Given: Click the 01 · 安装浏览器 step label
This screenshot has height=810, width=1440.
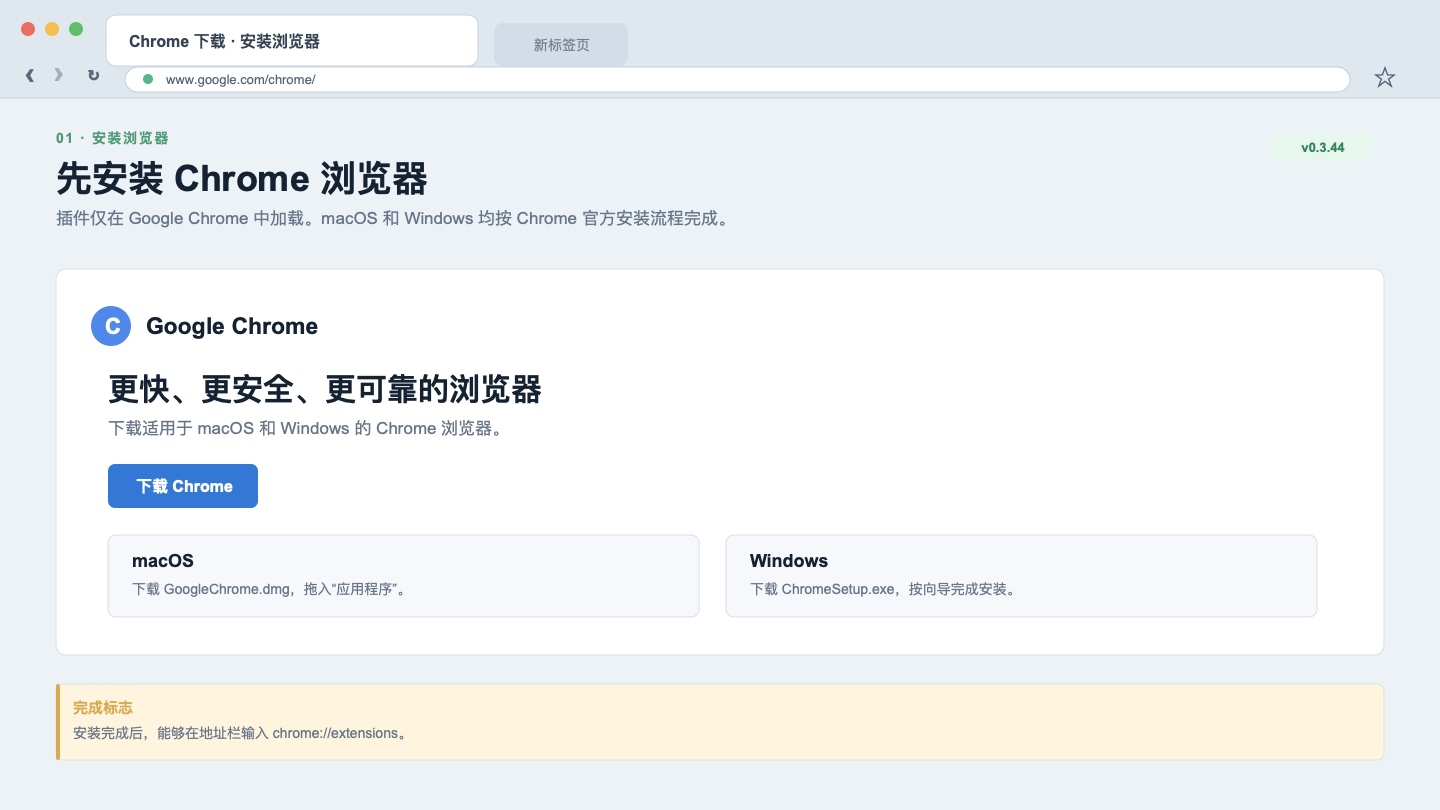Looking at the screenshot, I should click(112, 138).
